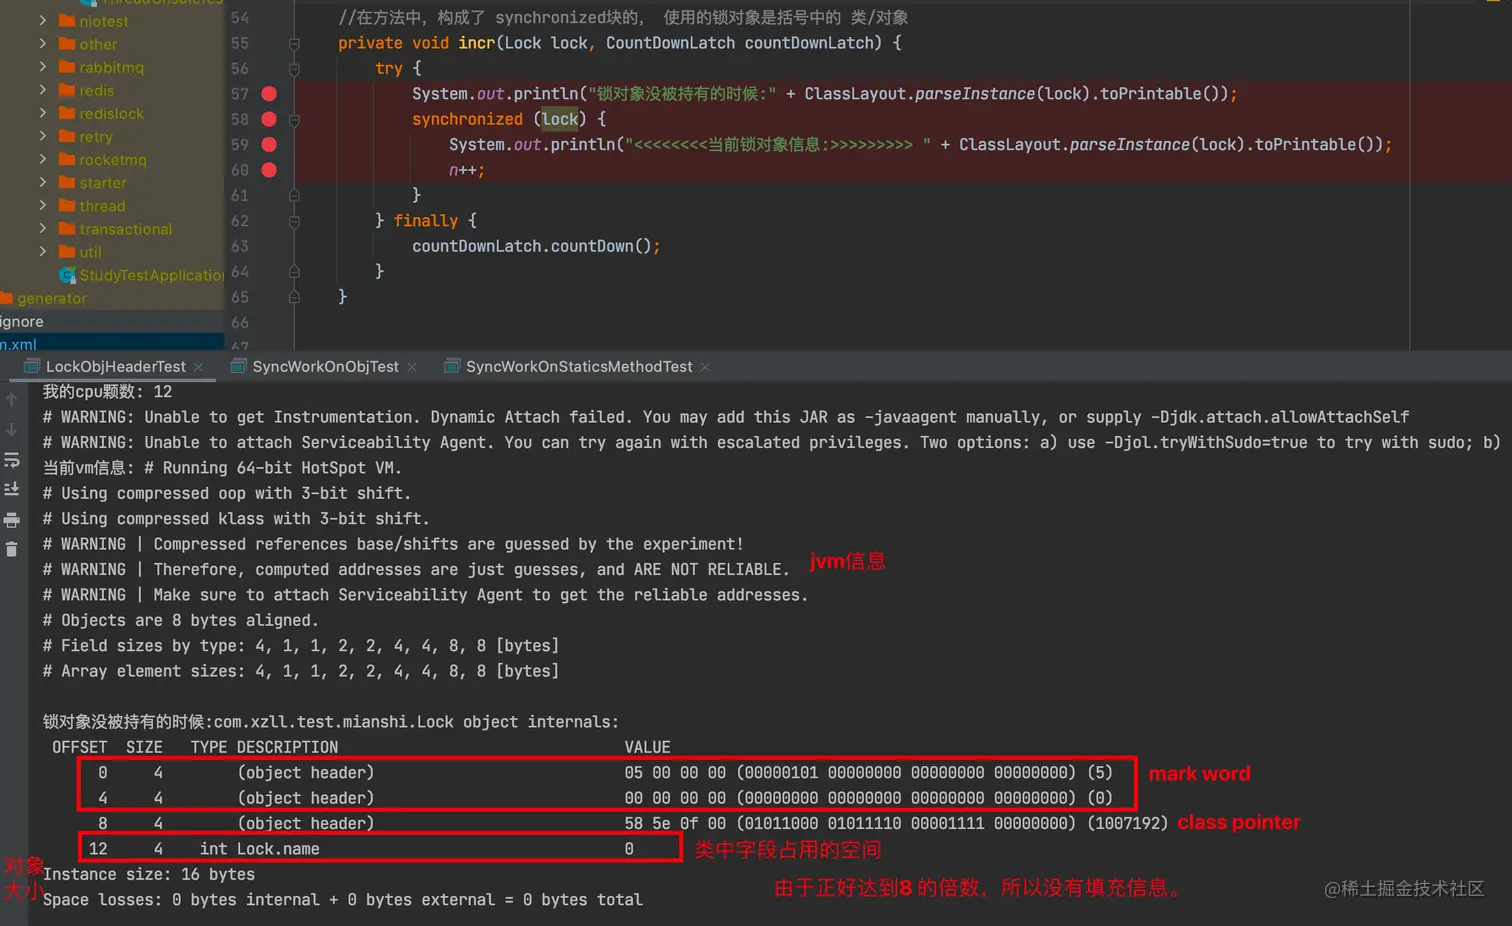The height and width of the screenshot is (926, 1512).
Task: Click the SyncWorkOnStaticsMethodTest run tab icon
Action: [452, 367]
